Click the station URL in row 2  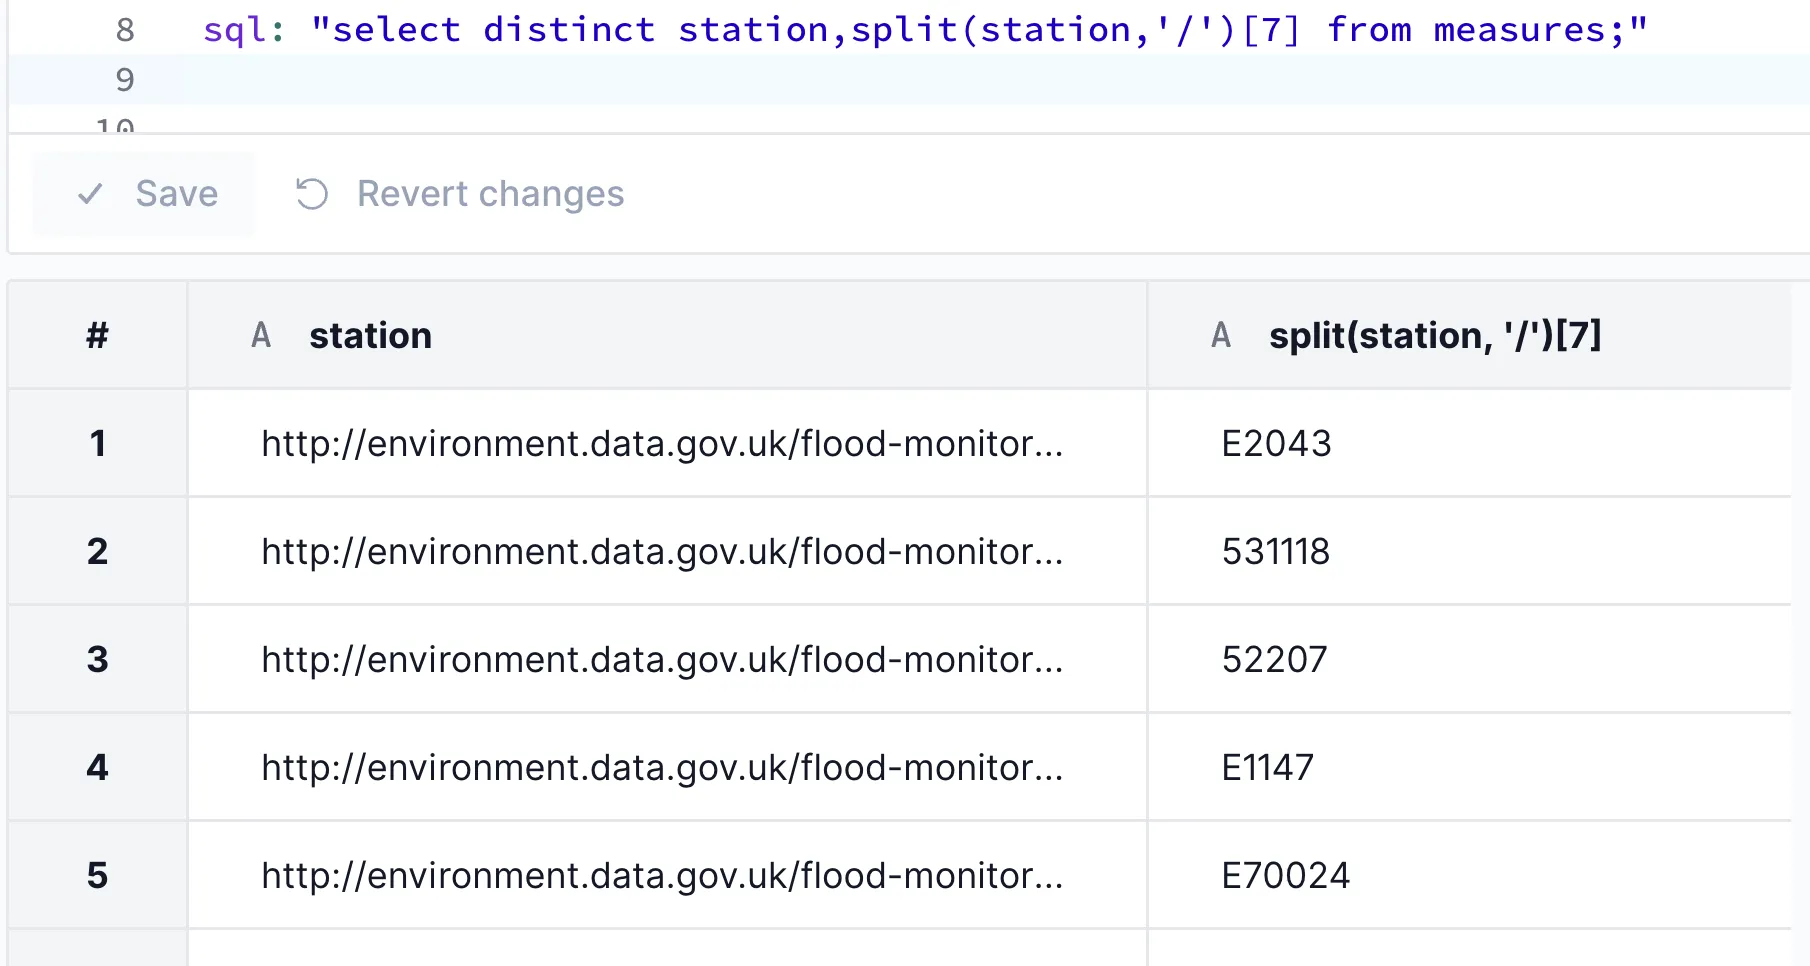661,551
